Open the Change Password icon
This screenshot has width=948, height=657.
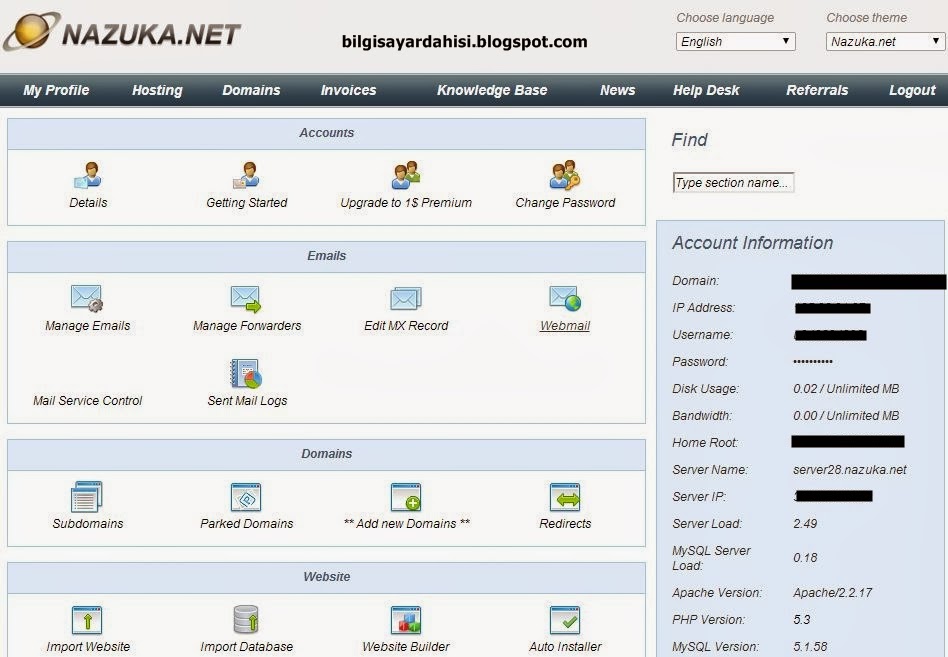tap(565, 175)
